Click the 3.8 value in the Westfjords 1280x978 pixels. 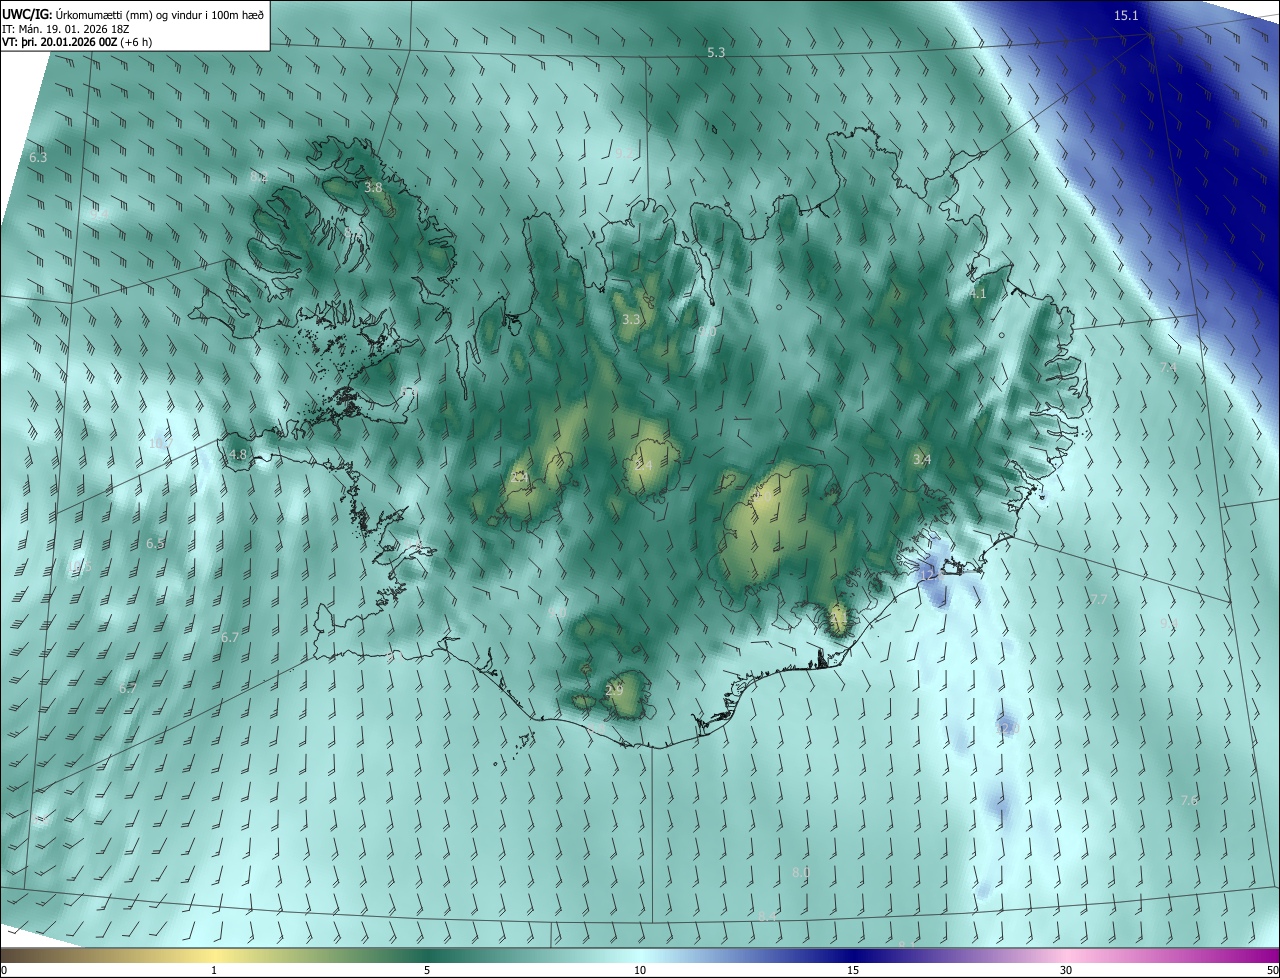pos(373,187)
